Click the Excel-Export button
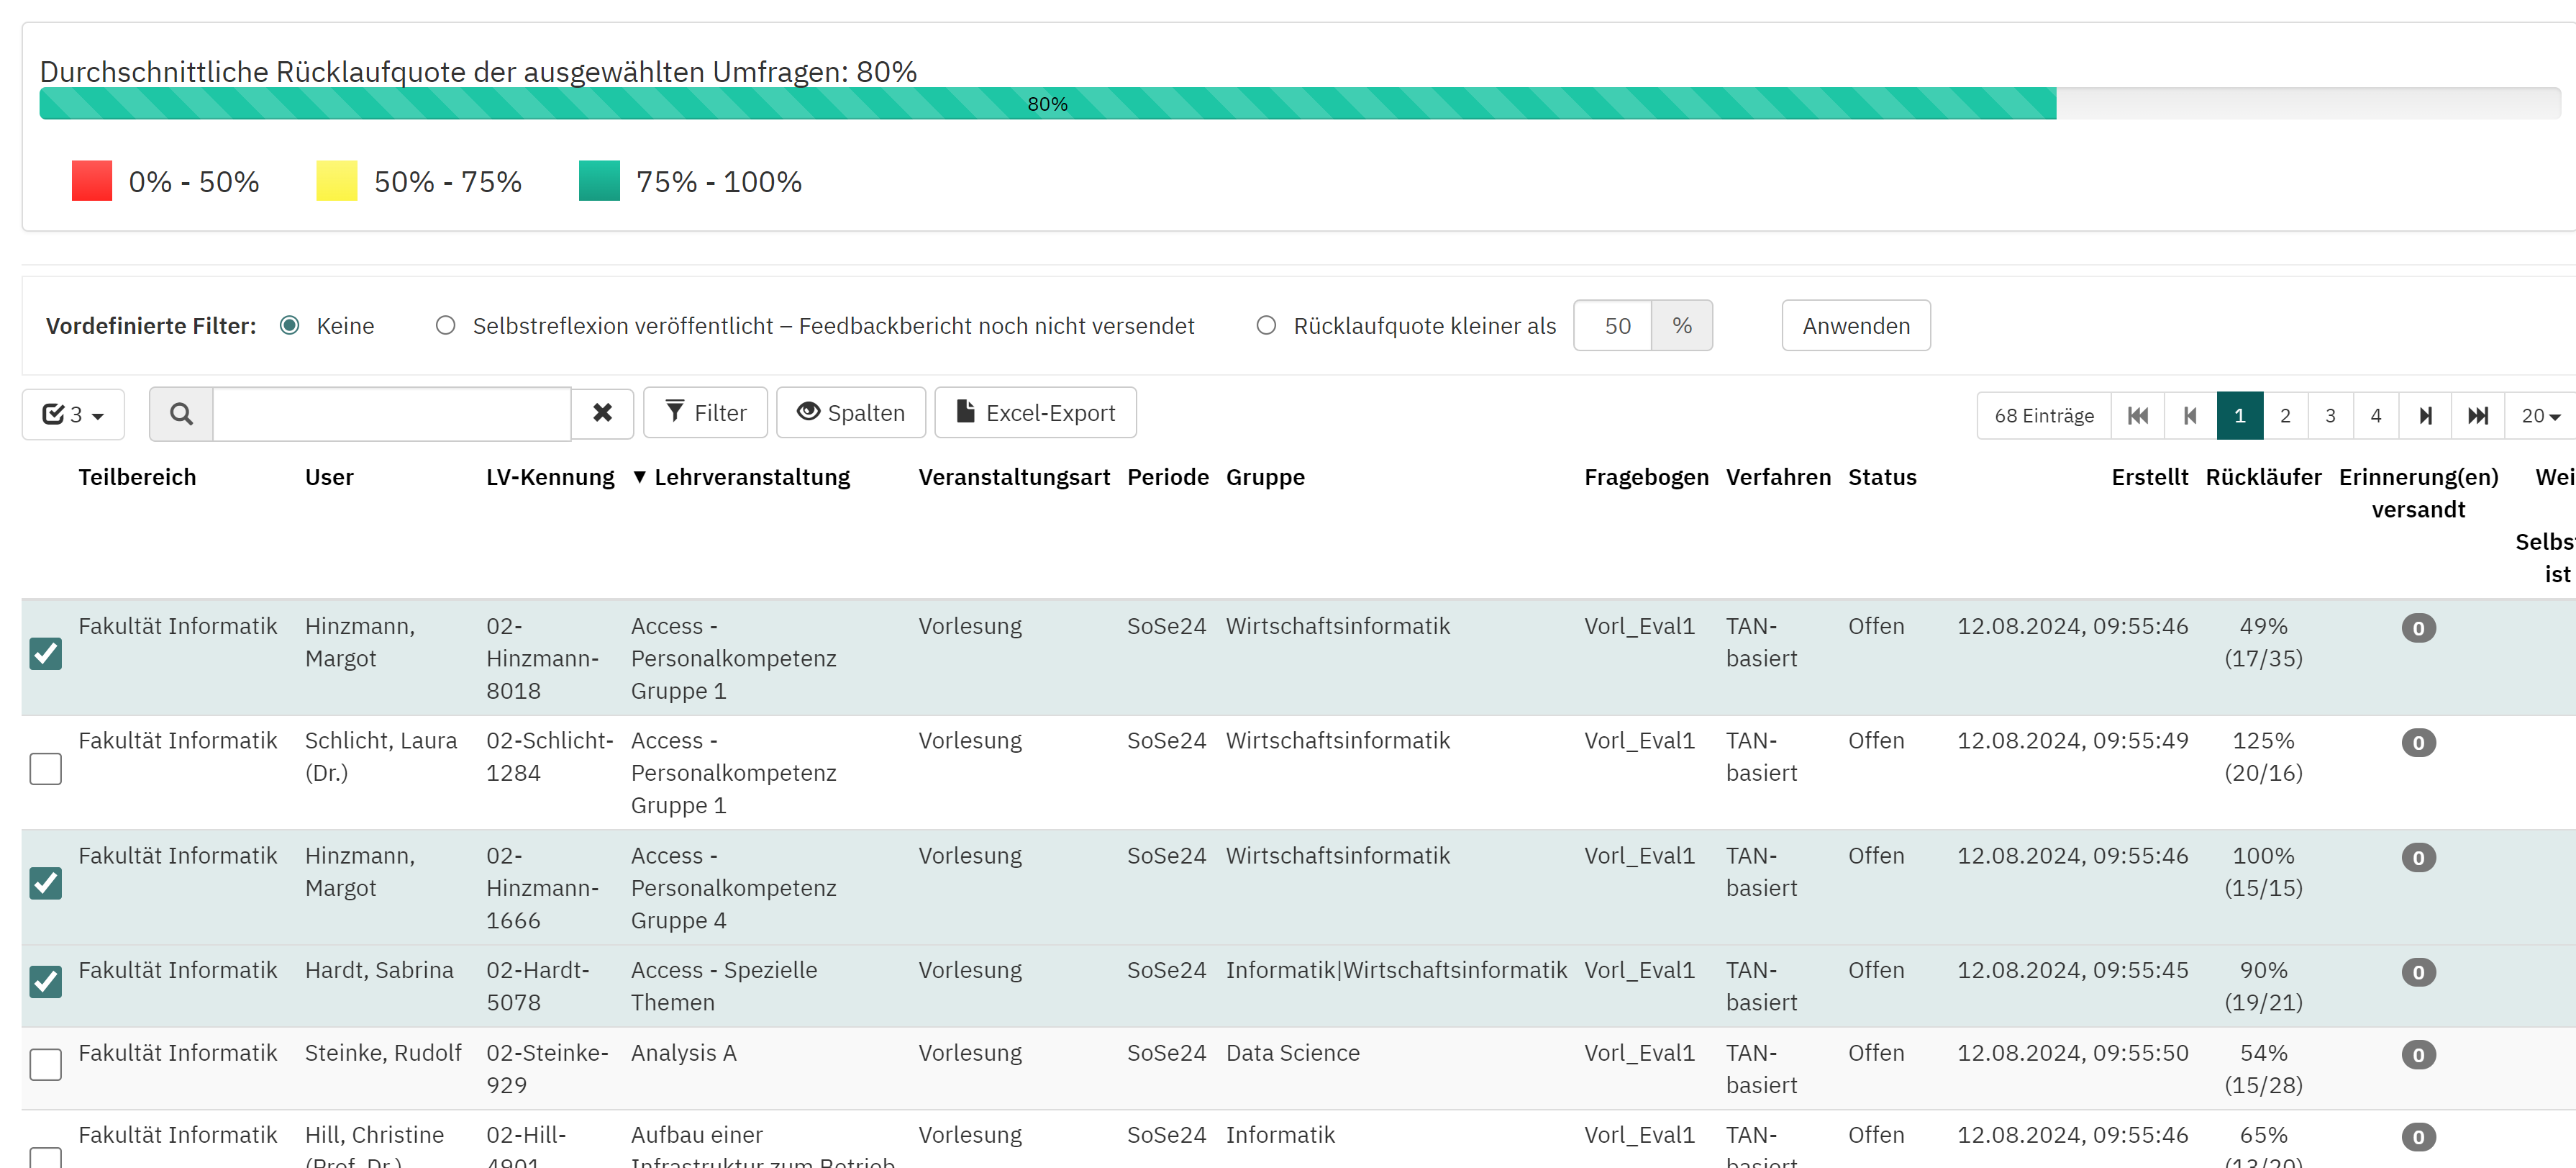The image size is (2576, 1168). pos(1035,413)
